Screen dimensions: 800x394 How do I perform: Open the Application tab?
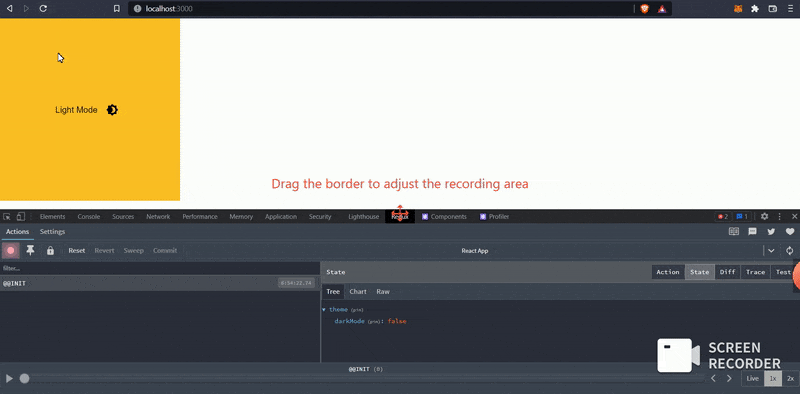point(281,216)
